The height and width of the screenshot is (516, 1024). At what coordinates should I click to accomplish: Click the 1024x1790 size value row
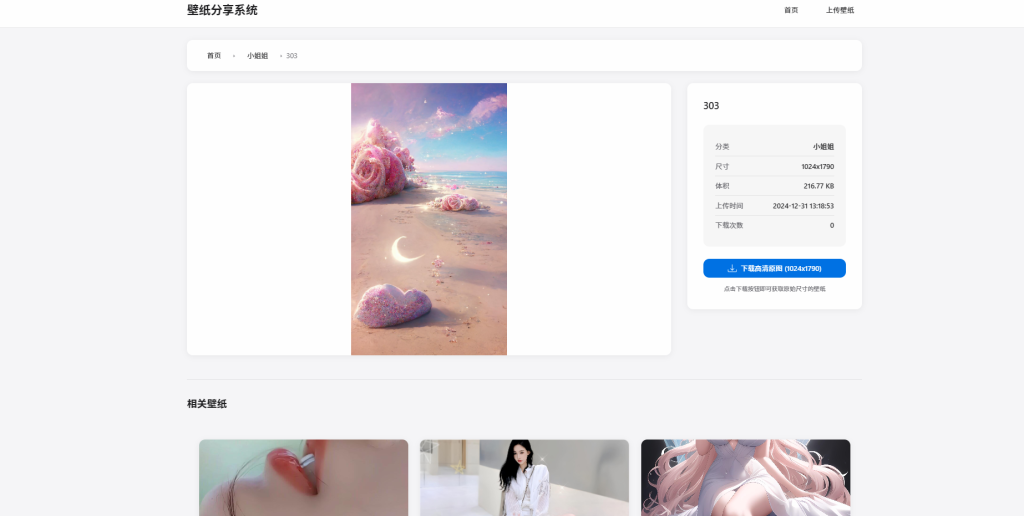[774, 166]
